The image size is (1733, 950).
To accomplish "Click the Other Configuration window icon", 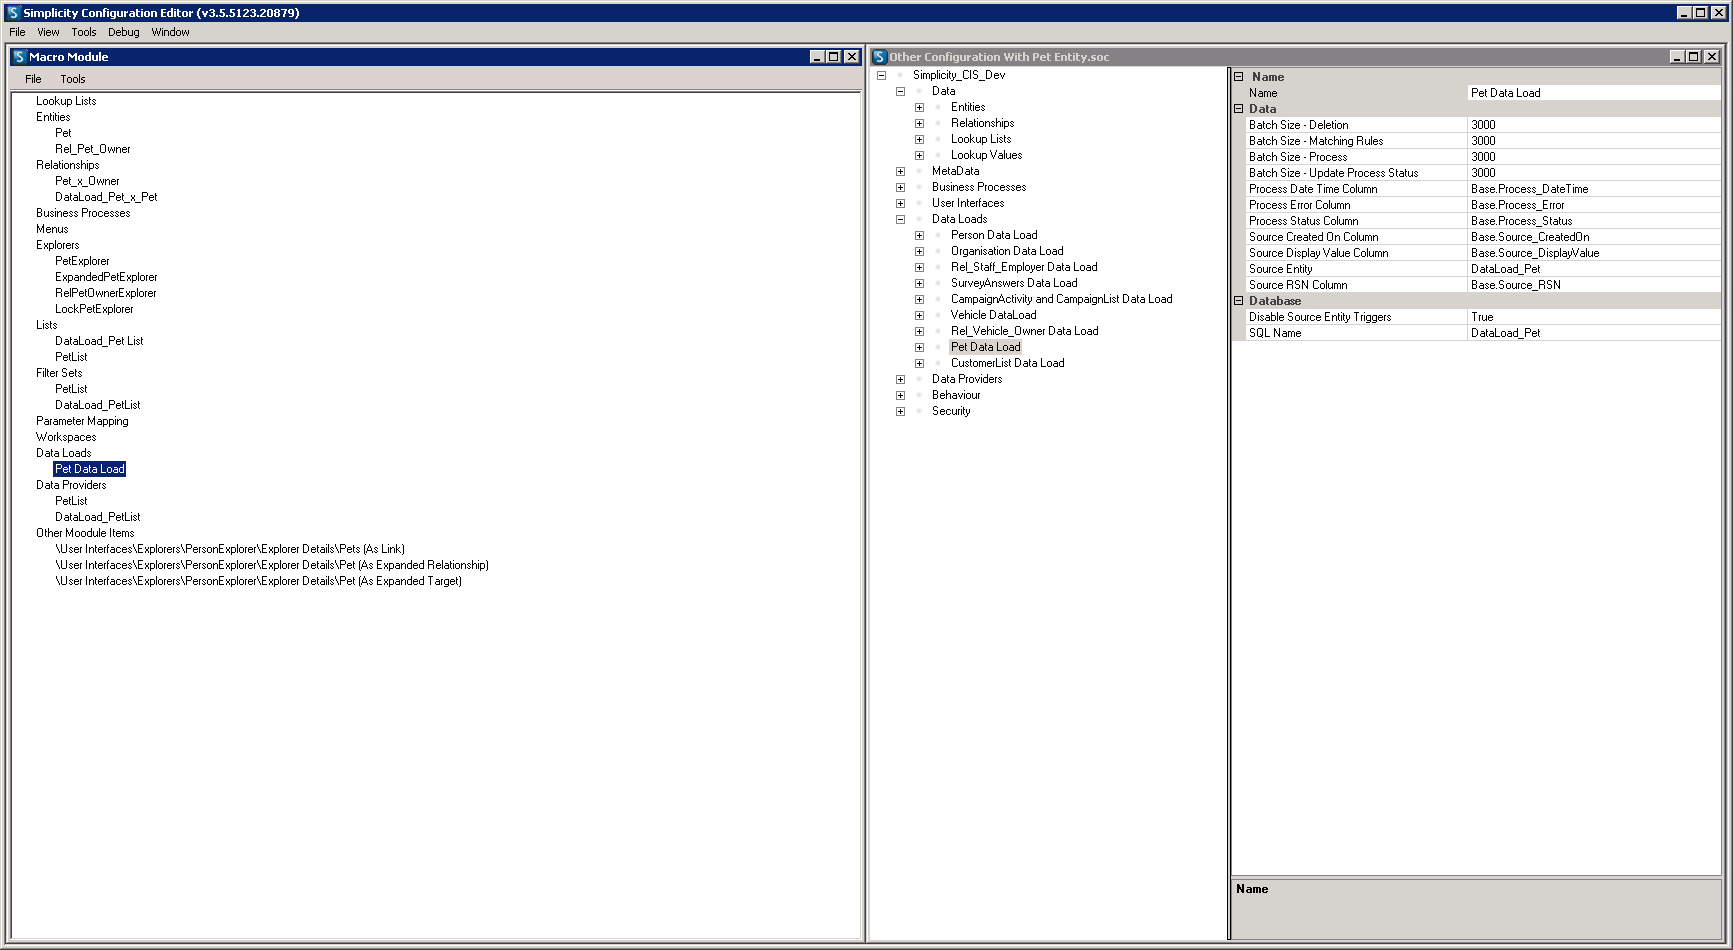I will point(880,57).
